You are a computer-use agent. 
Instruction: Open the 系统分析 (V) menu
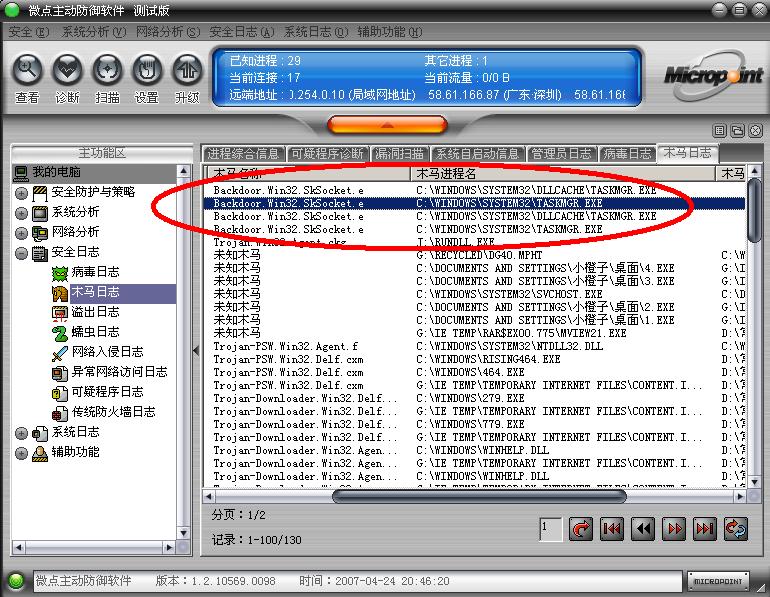[x=94, y=32]
